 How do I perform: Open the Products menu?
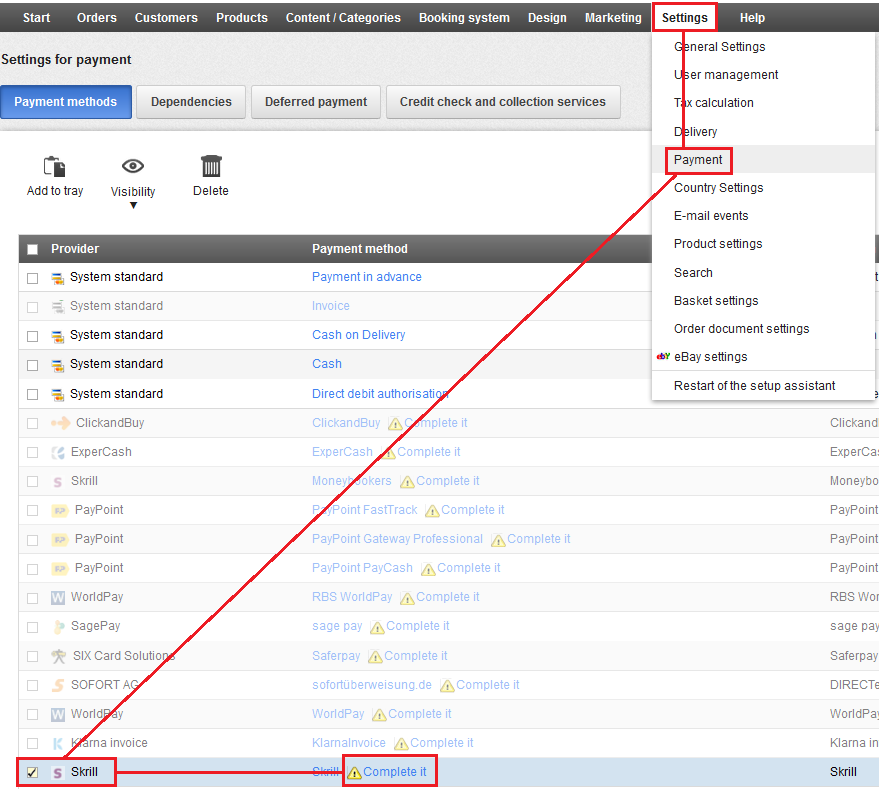[242, 17]
